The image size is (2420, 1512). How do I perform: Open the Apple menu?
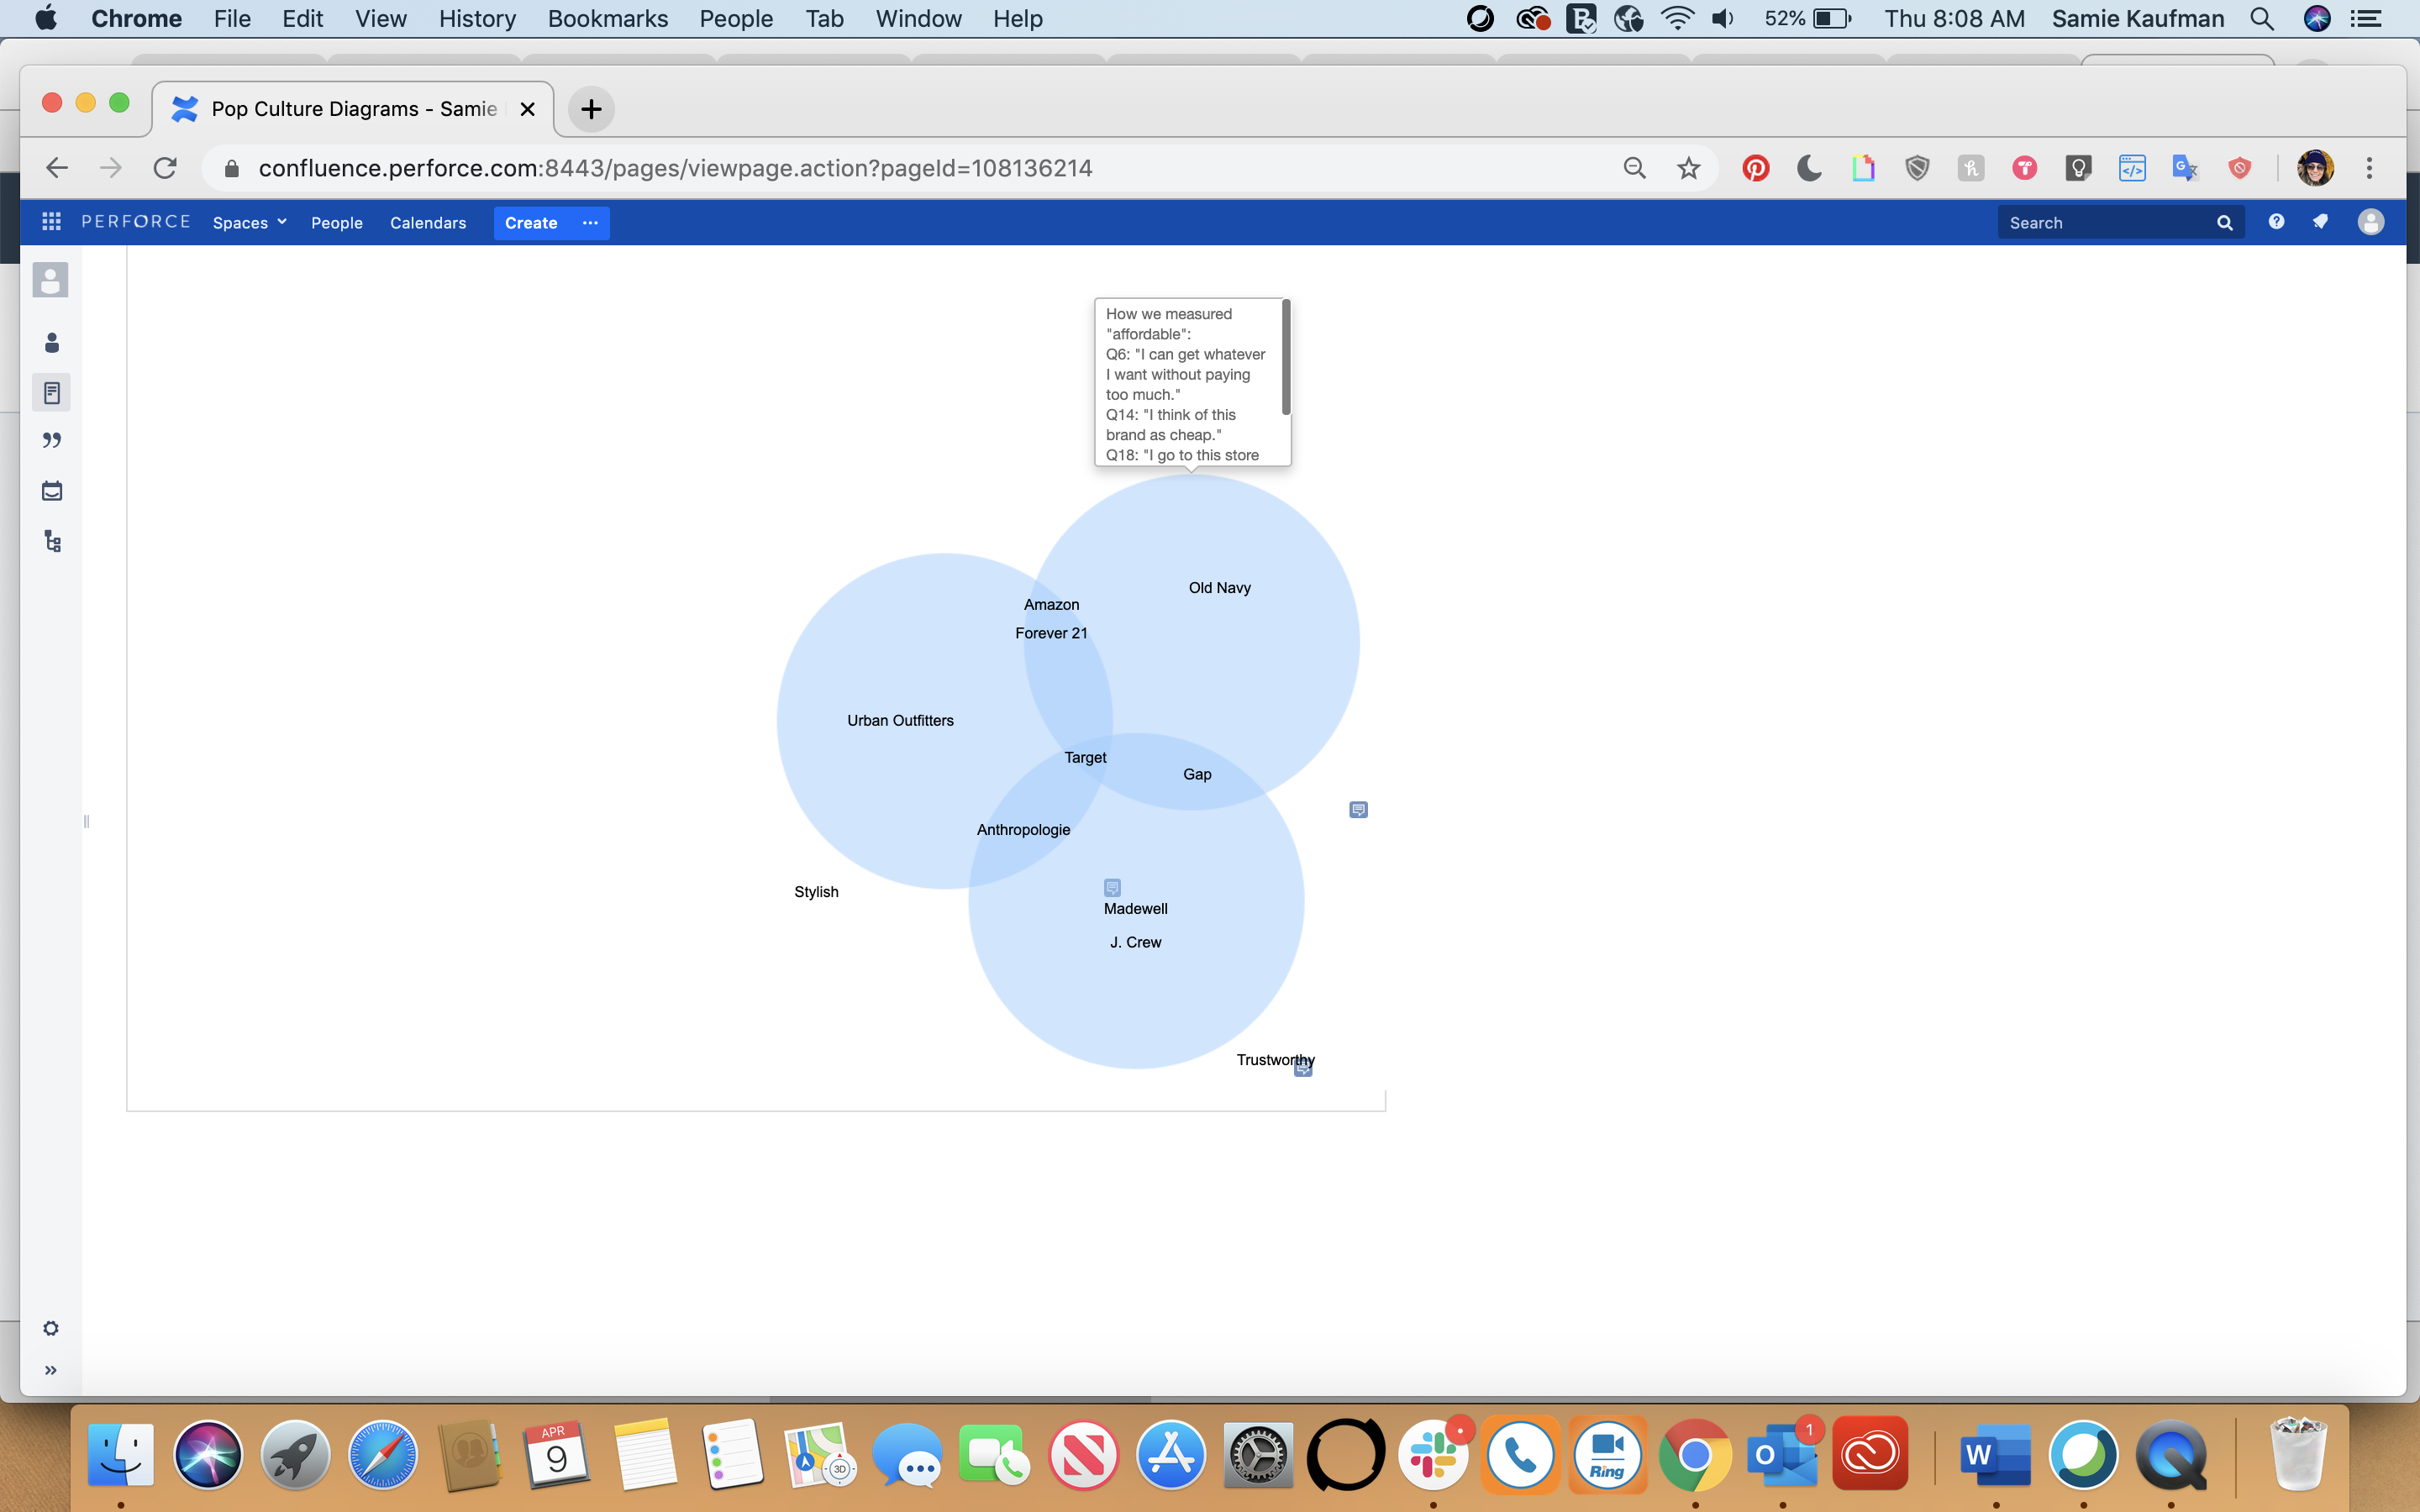pos(46,18)
